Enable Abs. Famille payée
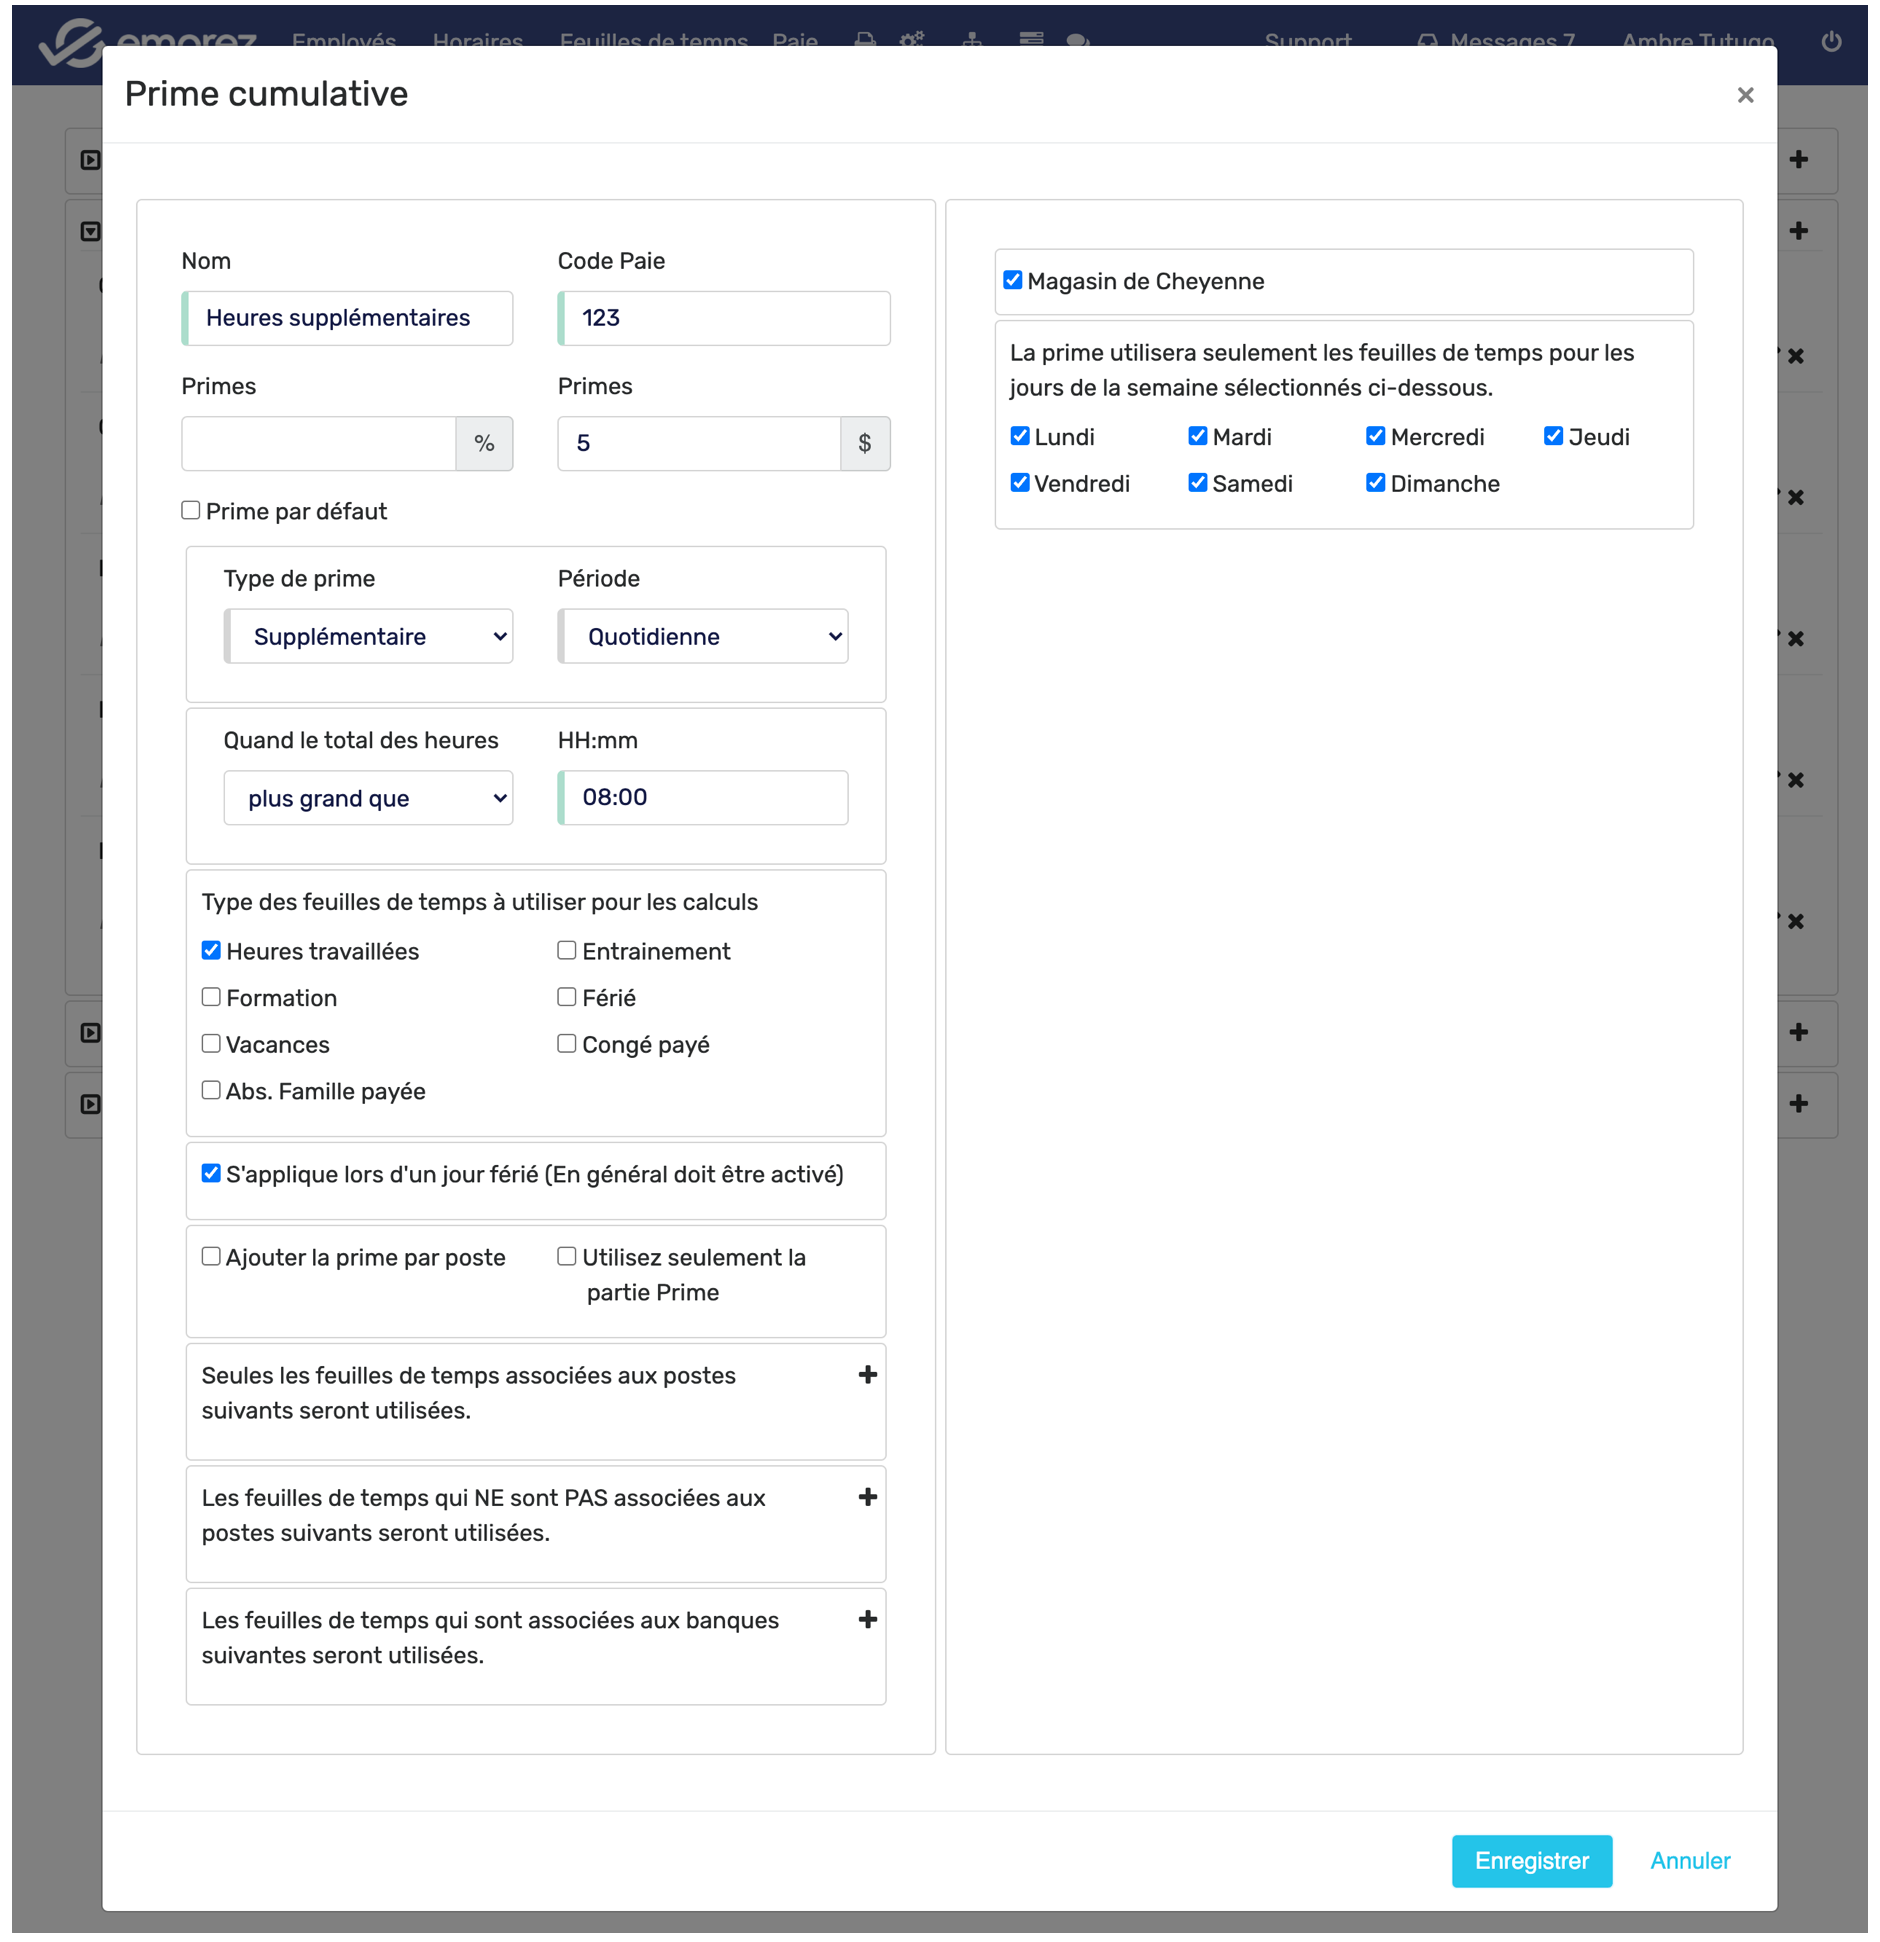 pos(211,1090)
